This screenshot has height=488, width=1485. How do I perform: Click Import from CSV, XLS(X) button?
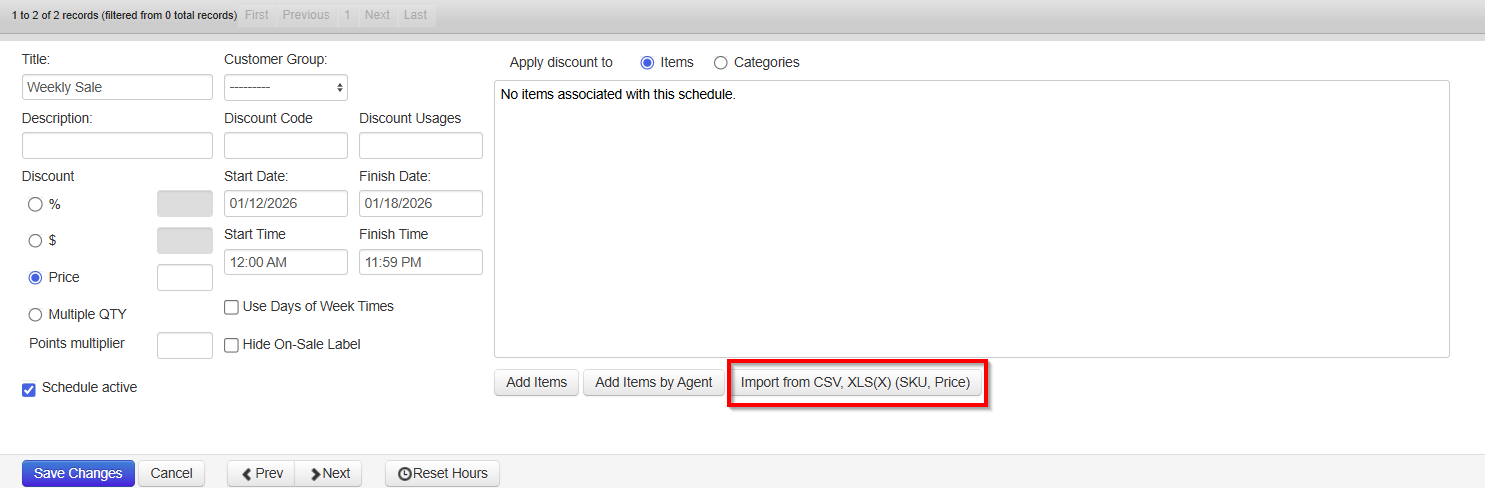click(856, 382)
